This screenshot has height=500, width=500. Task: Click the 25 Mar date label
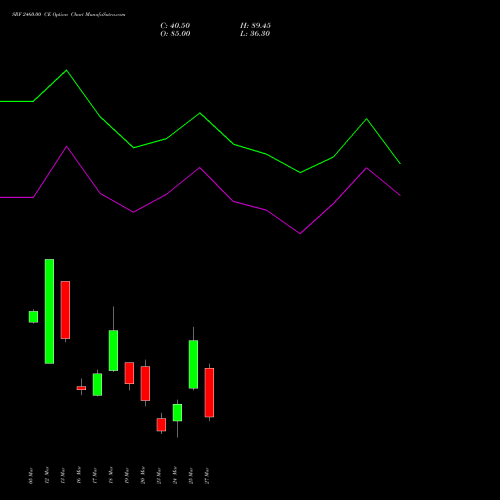191,476
